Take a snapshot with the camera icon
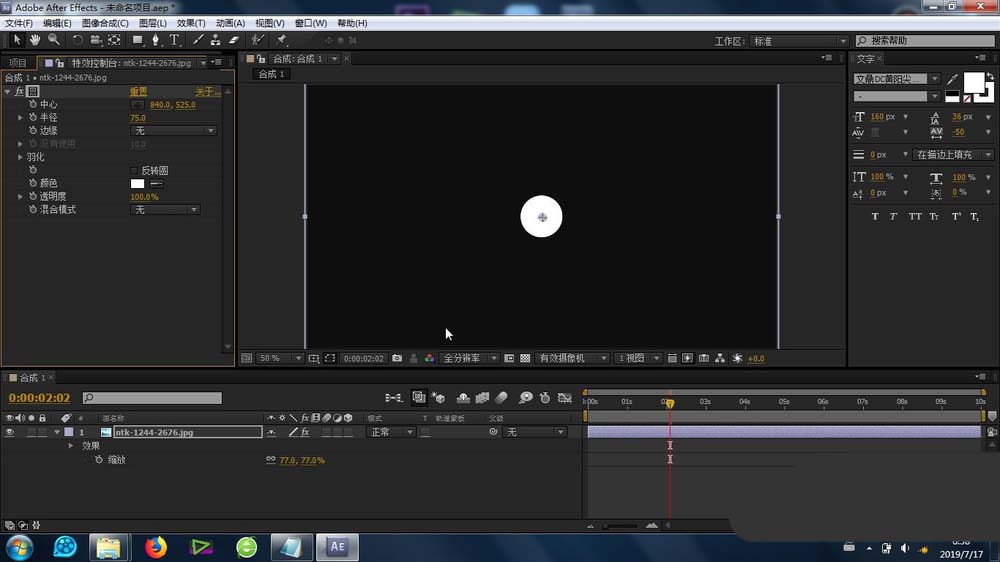Image resolution: width=1000 pixels, height=562 pixels. [397, 358]
